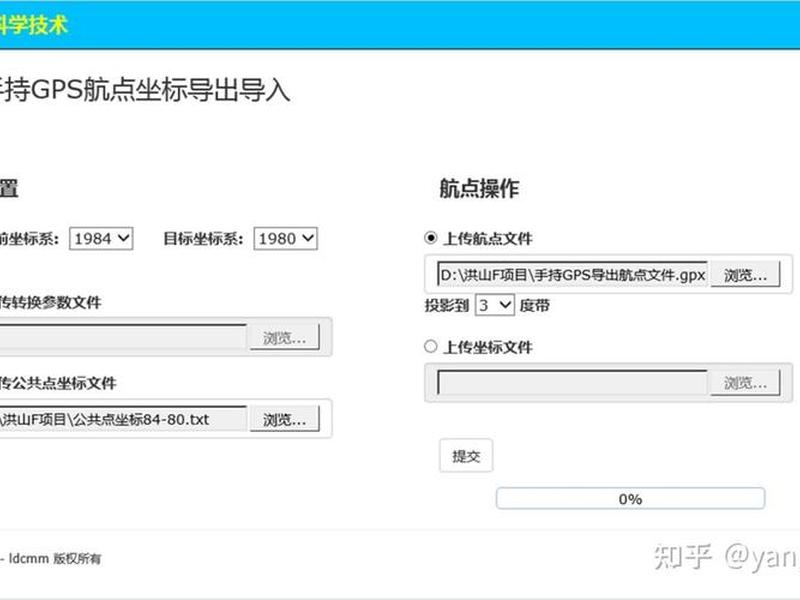Click the empty conversion parameter file field

coord(122,337)
